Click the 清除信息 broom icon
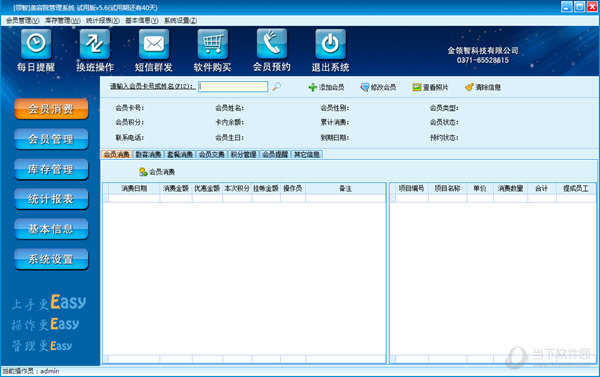This screenshot has width=600, height=377. point(469,87)
